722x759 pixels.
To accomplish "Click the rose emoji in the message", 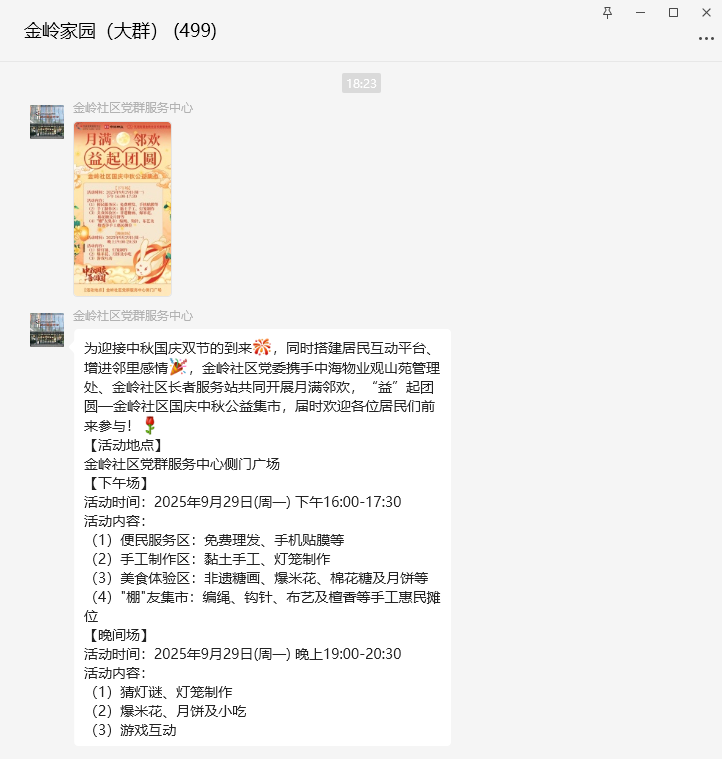I will pyautogui.click(x=150, y=425).
